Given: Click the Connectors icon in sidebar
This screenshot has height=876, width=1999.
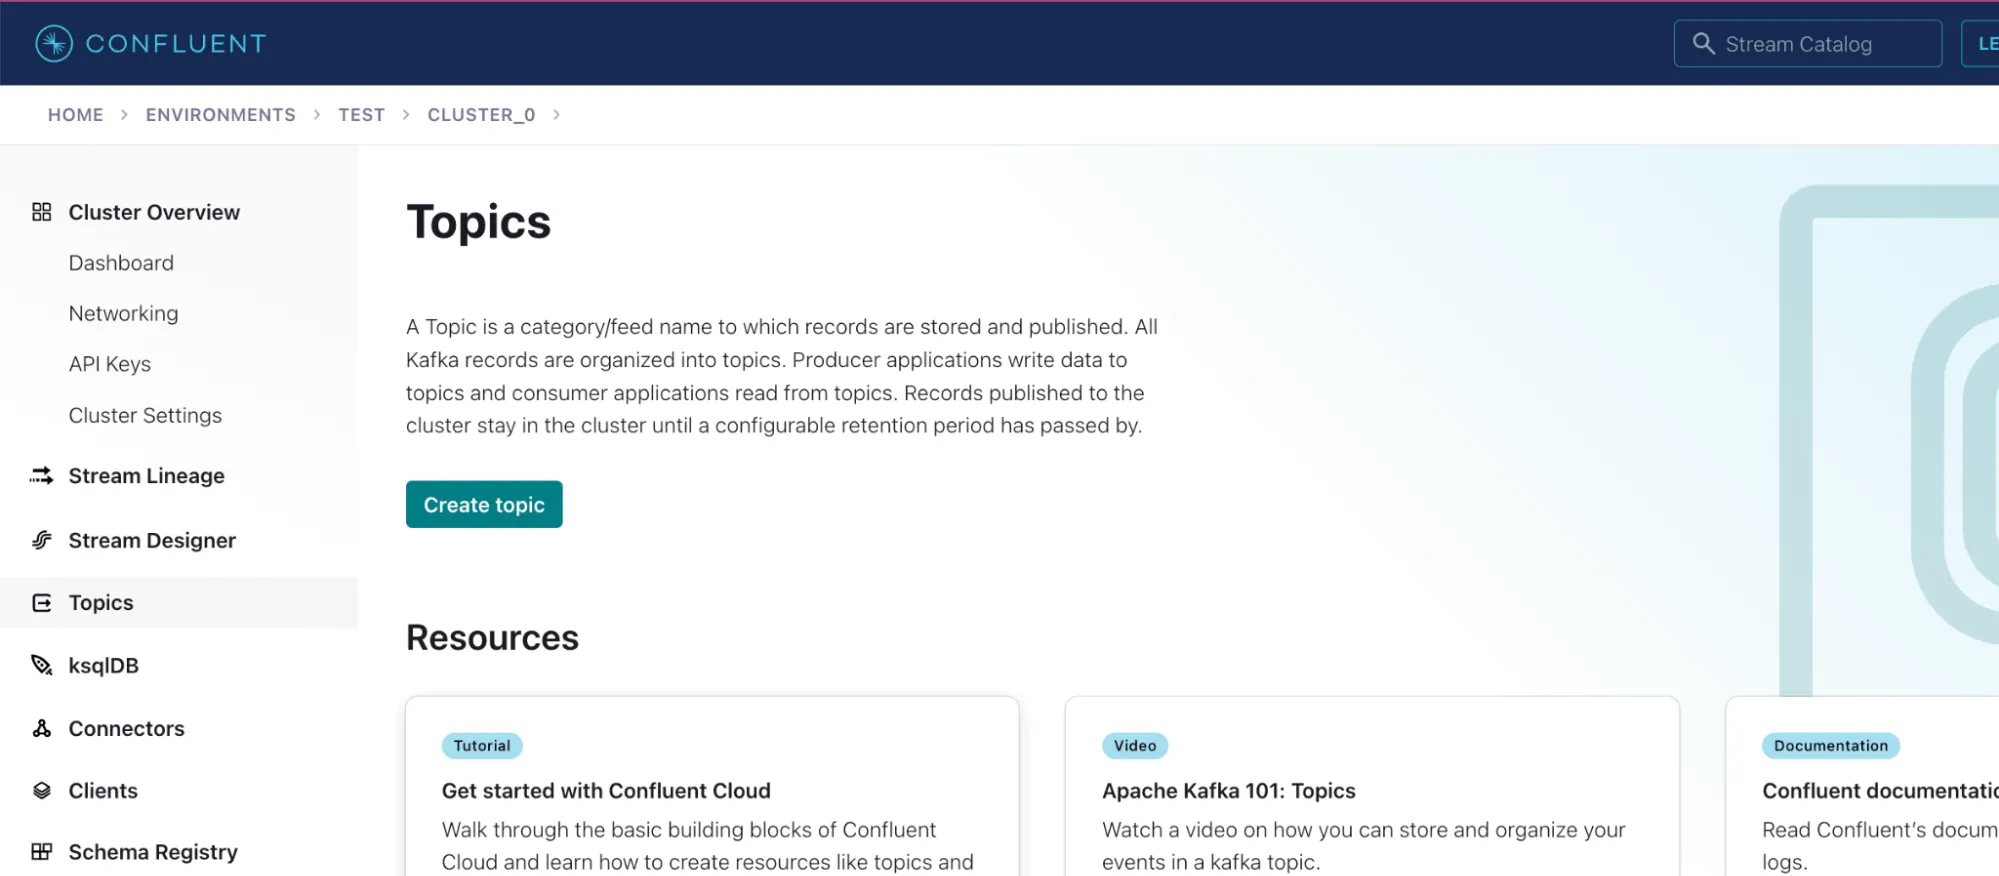Looking at the screenshot, I should click(x=41, y=728).
